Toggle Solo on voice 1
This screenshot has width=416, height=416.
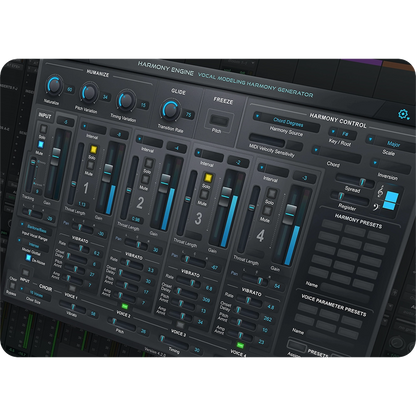pos(93,149)
